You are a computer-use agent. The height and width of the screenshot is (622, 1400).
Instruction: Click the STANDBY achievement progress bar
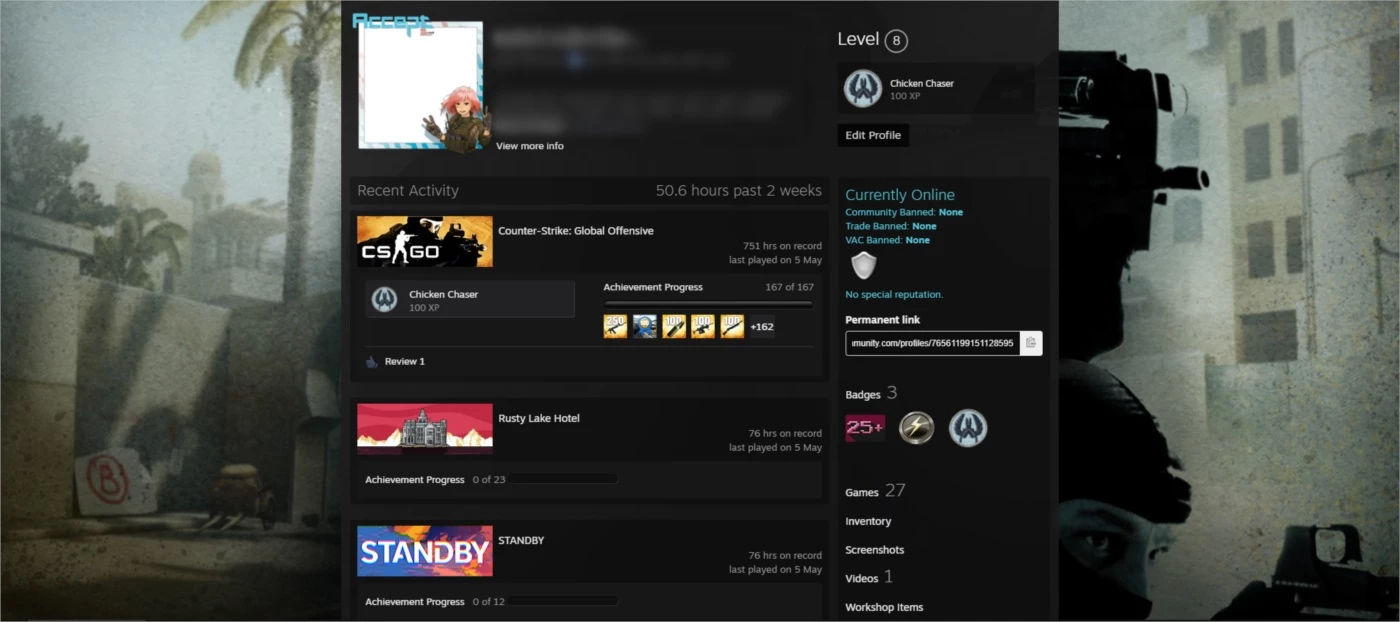563,602
